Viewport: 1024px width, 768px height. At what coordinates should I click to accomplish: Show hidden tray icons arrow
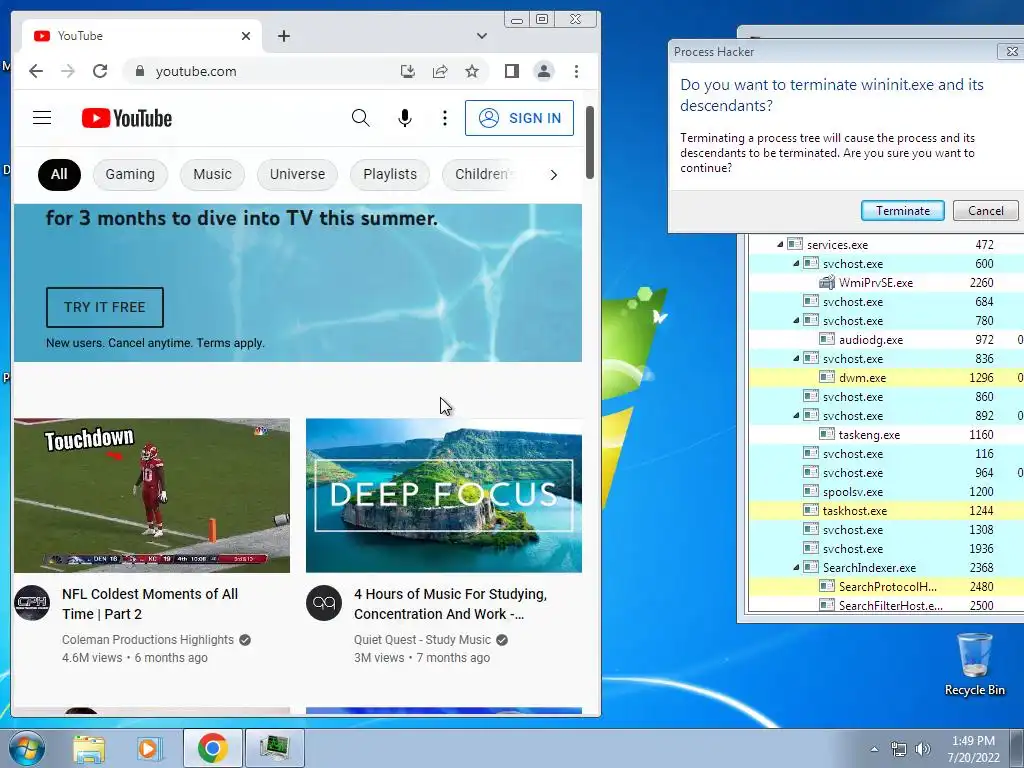click(x=874, y=749)
